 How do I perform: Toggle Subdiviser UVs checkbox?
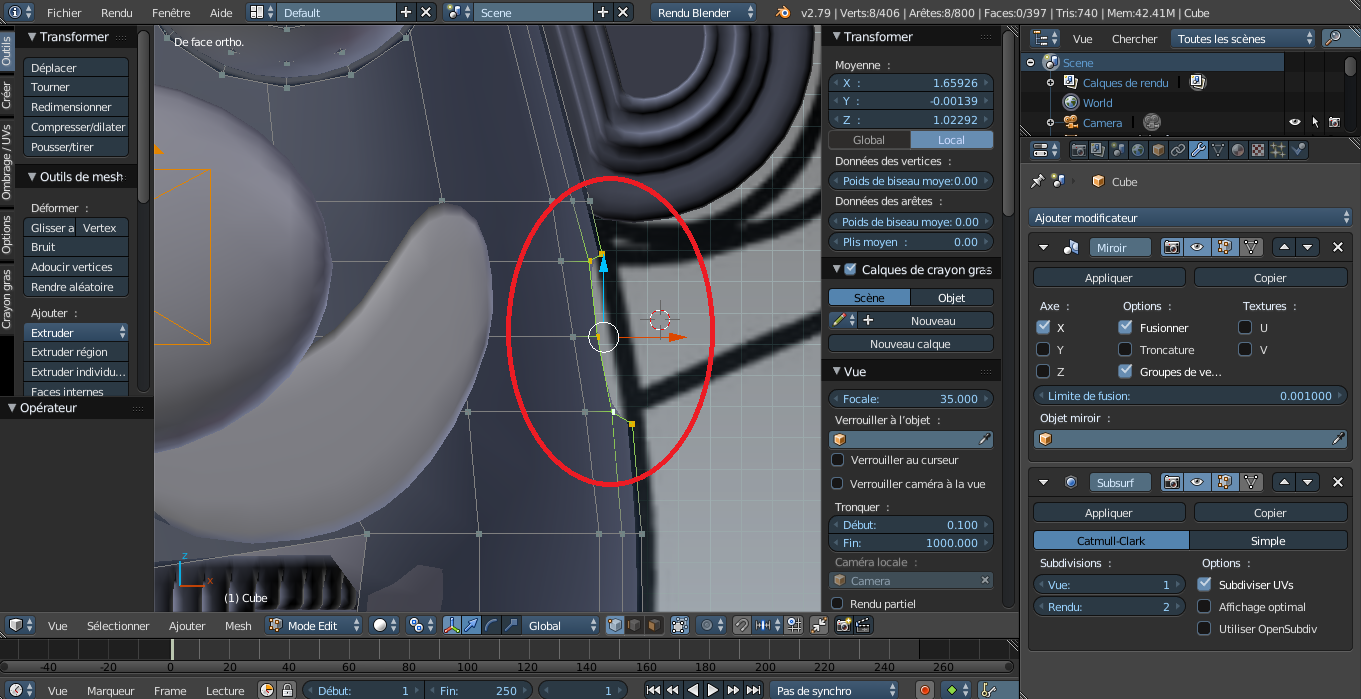click(x=1204, y=584)
